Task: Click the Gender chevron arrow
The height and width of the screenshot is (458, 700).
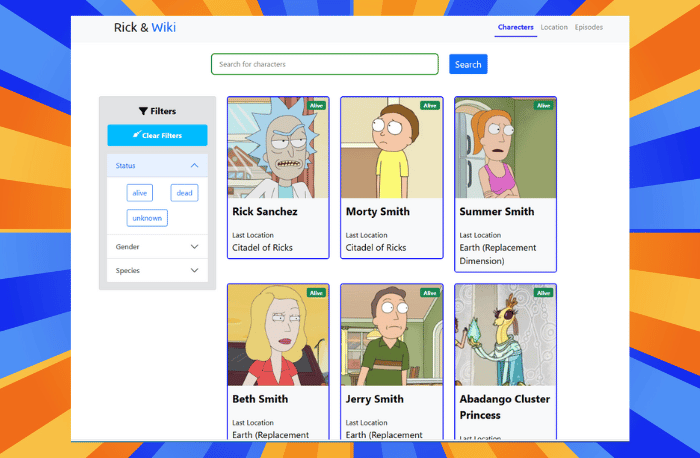Action: point(194,247)
